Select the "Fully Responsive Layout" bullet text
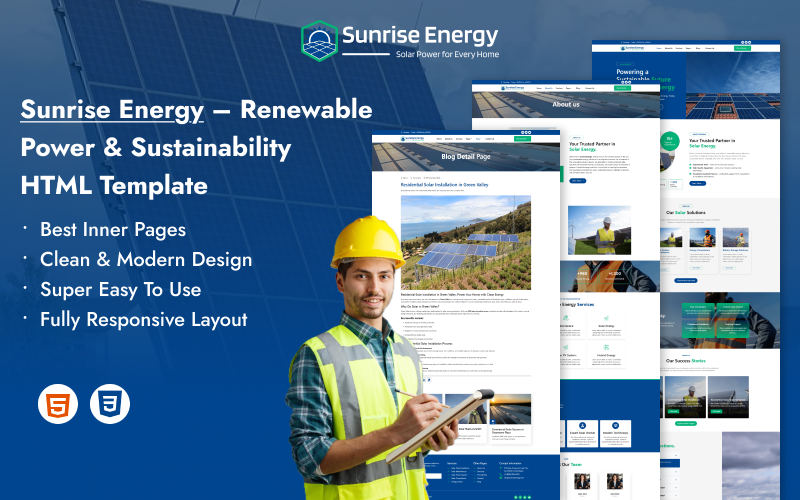Screen dimensions: 800x500 click(x=143, y=320)
